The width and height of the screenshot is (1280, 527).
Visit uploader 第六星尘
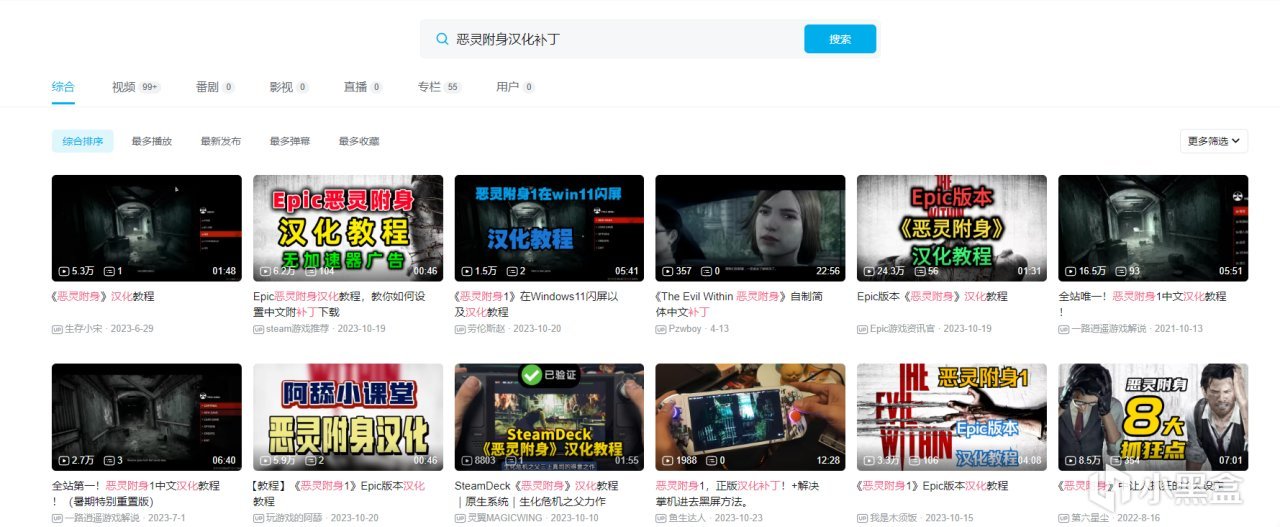coord(1091,518)
